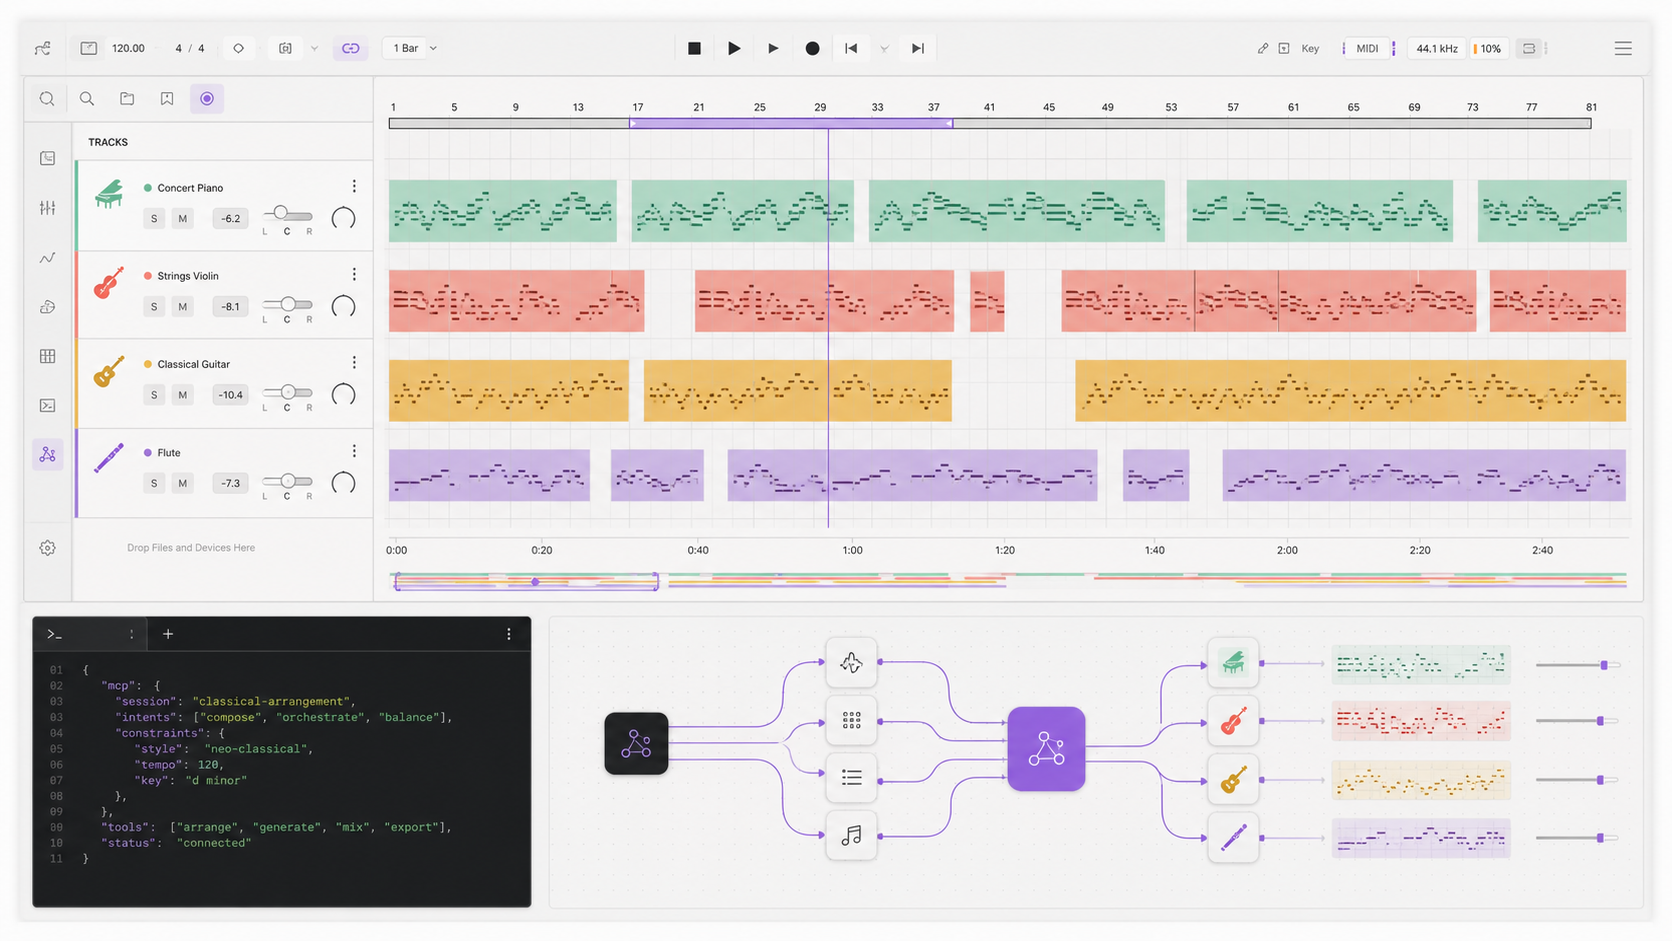Screen dimensions: 1672x941
Task: Click the music note node in graph
Action: [x=851, y=835]
